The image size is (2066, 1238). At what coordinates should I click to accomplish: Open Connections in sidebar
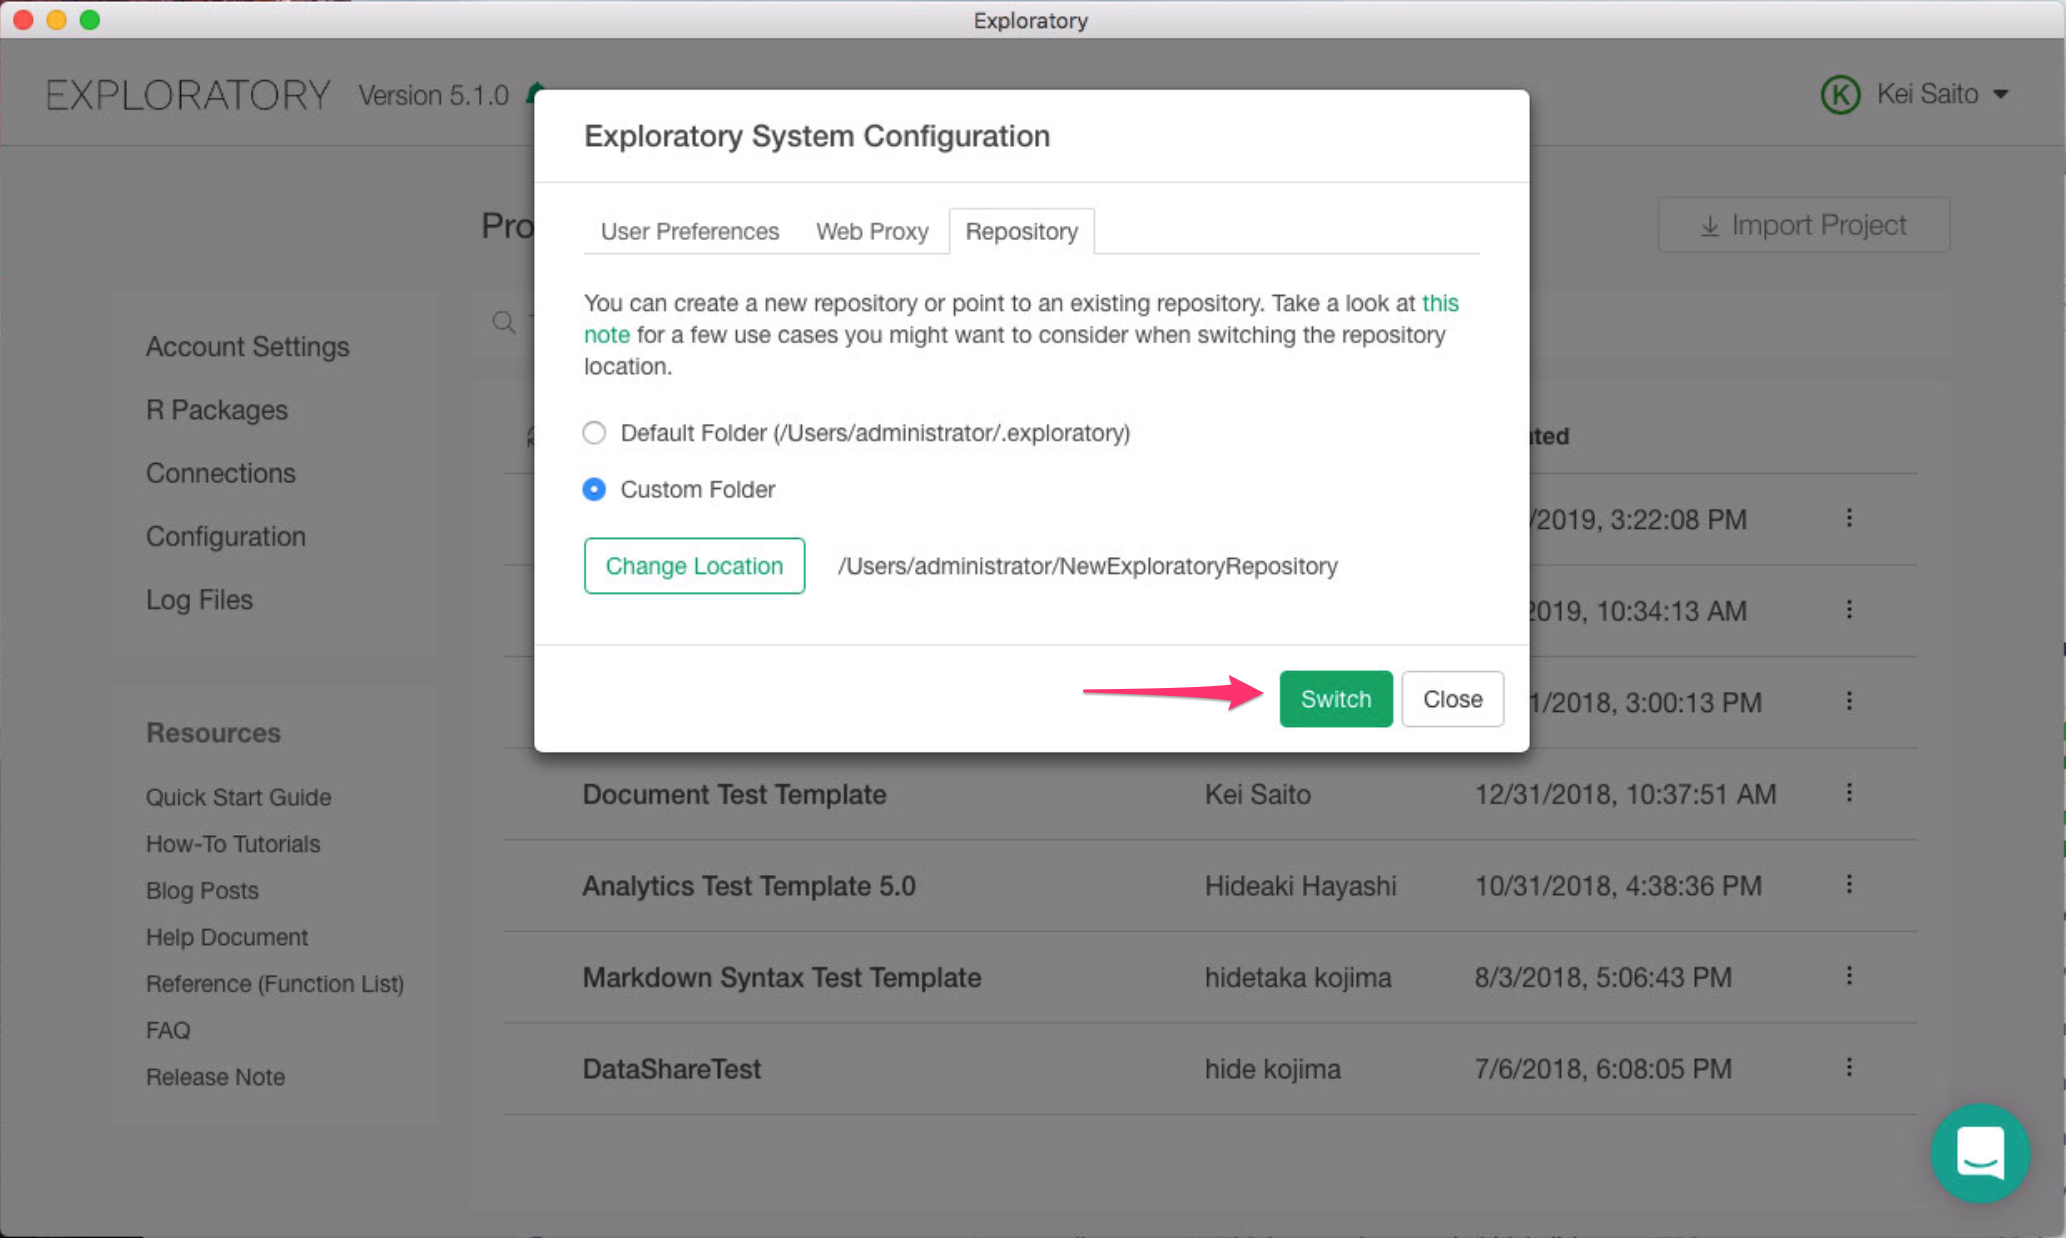[220, 473]
